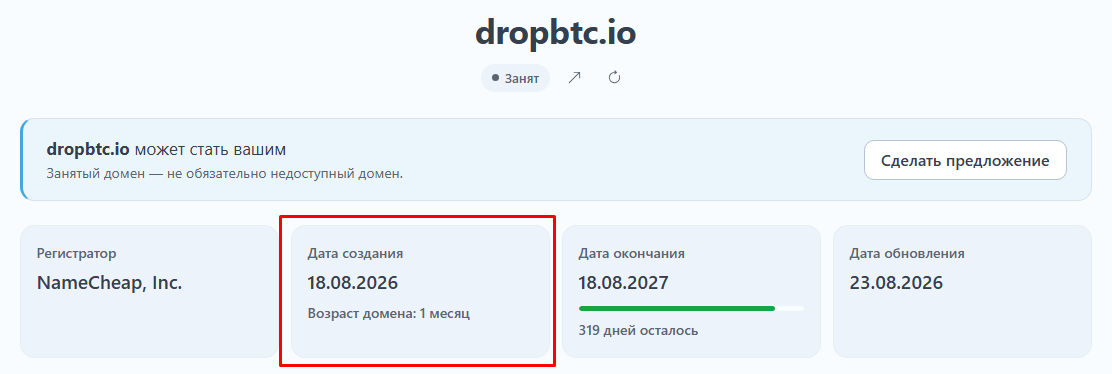Refresh domain info with the reload icon
The width and height of the screenshot is (1112, 374).
(x=615, y=77)
